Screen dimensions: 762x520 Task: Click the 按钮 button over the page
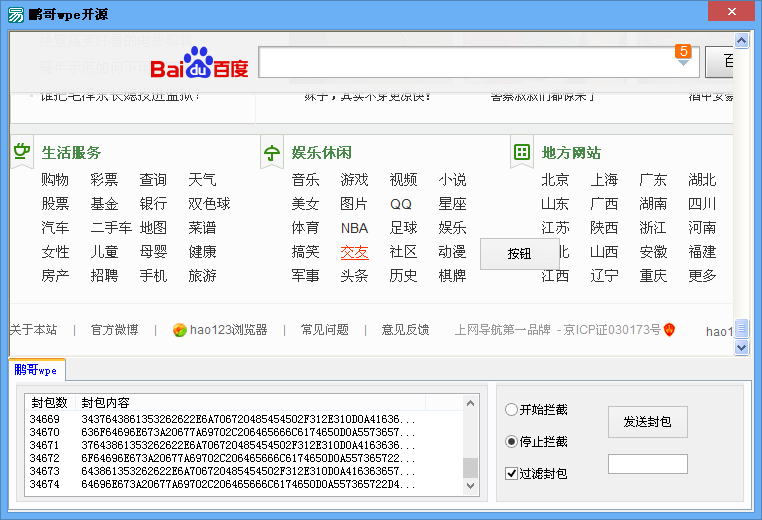click(519, 254)
